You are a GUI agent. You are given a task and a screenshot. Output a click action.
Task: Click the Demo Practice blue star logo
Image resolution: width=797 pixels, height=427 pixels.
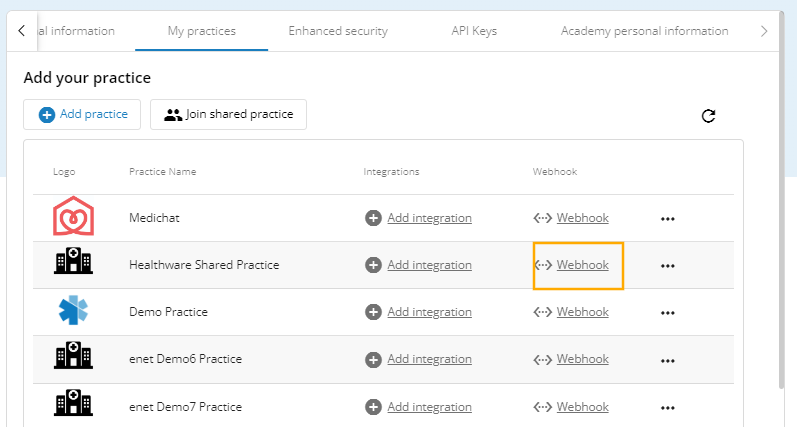tap(73, 311)
